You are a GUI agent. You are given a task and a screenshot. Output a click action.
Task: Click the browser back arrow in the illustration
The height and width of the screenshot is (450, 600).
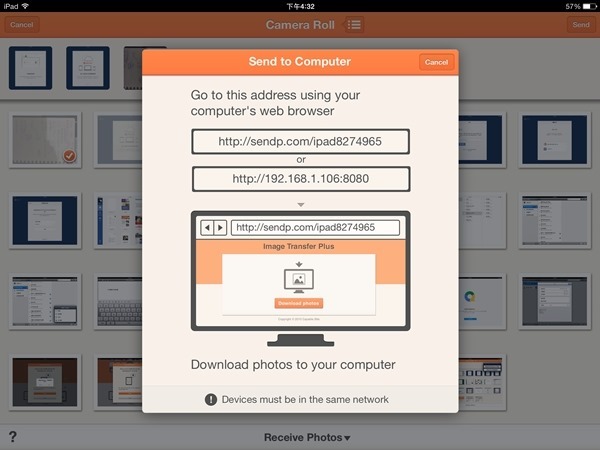pyautogui.click(x=208, y=228)
